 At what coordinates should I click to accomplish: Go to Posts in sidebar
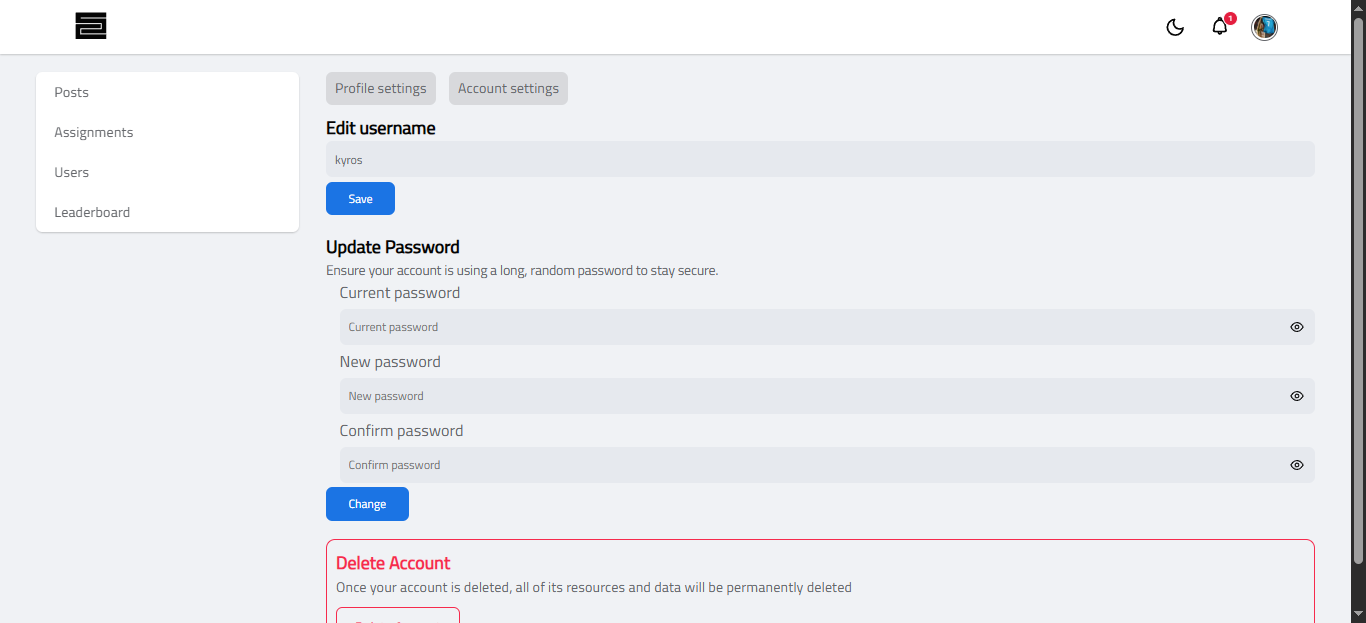coord(72,92)
